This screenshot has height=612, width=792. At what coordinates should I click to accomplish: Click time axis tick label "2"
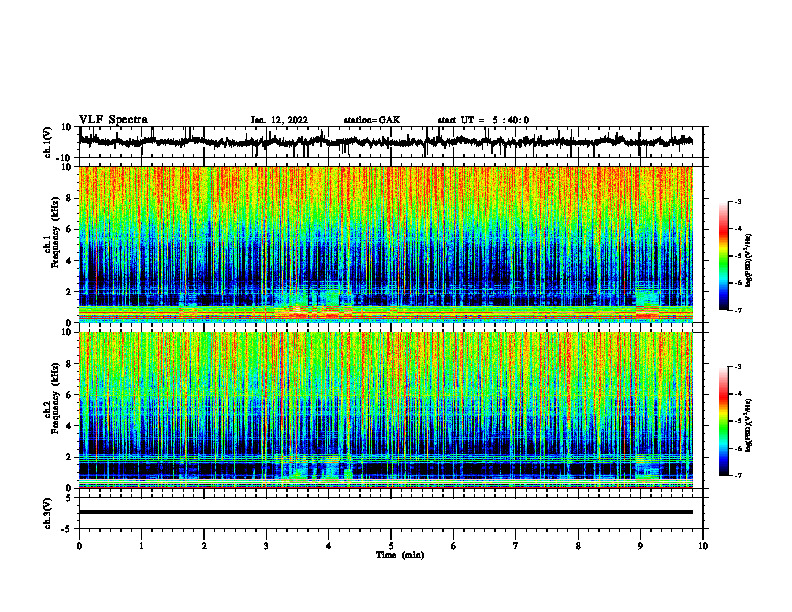(204, 546)
